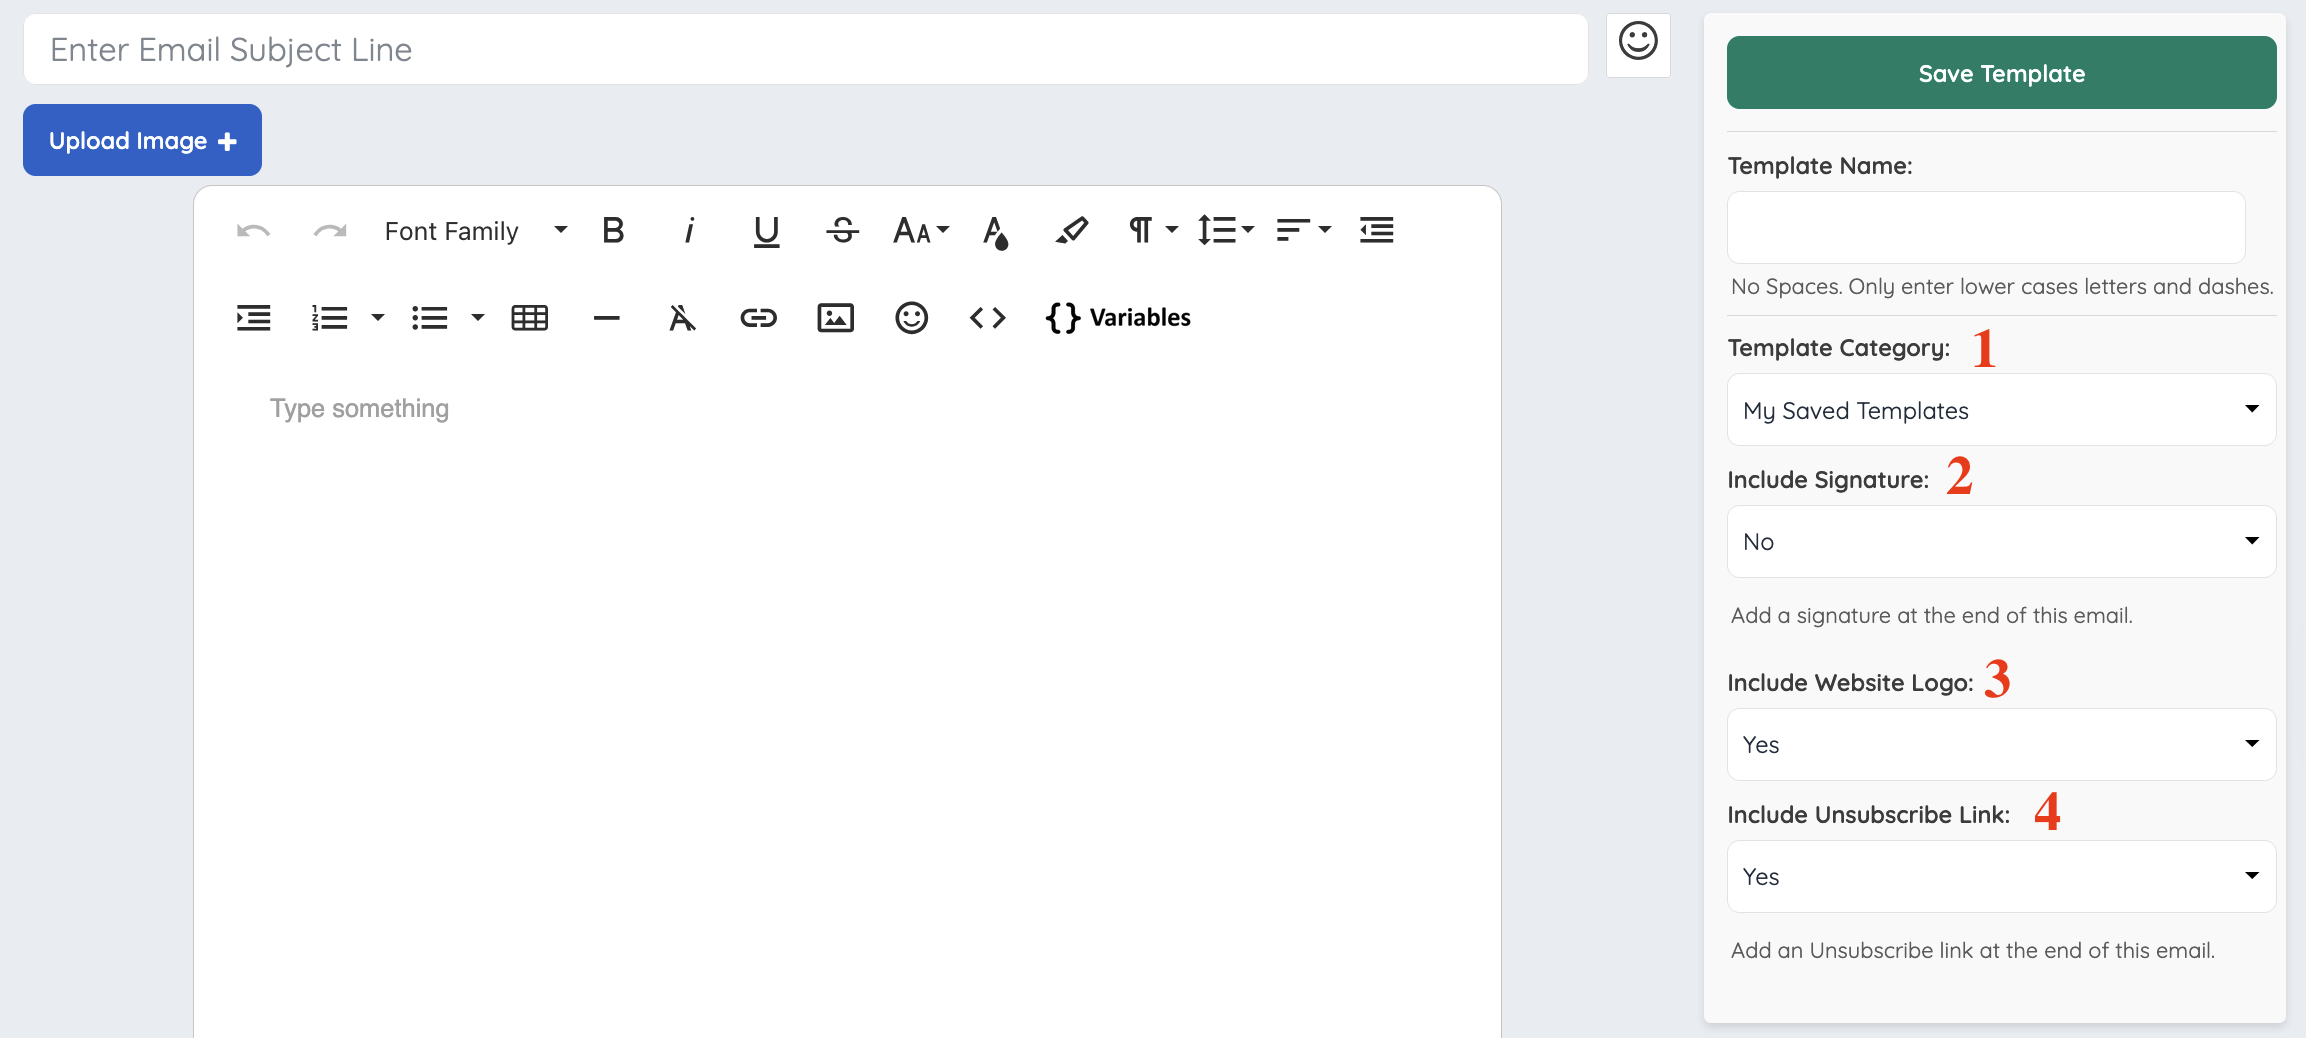This screenshot has height=1038, width=2306.
Task: Toggle Underline formatting
Action: point(766,231)
